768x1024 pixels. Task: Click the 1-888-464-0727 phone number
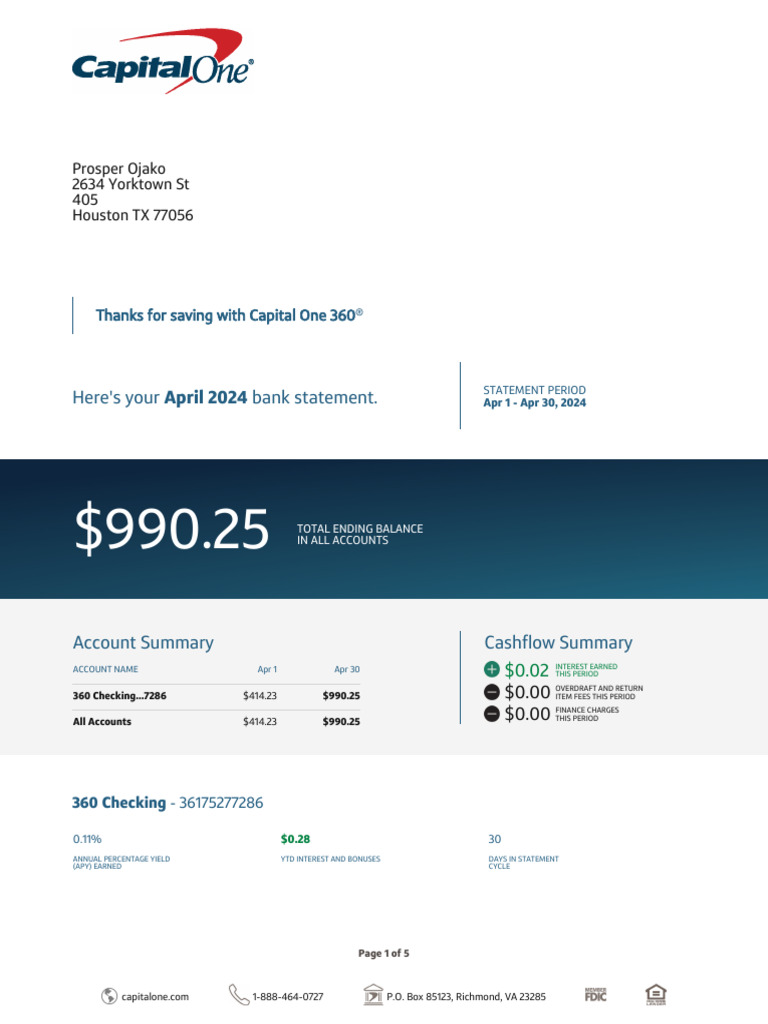[x=288, y=996]
